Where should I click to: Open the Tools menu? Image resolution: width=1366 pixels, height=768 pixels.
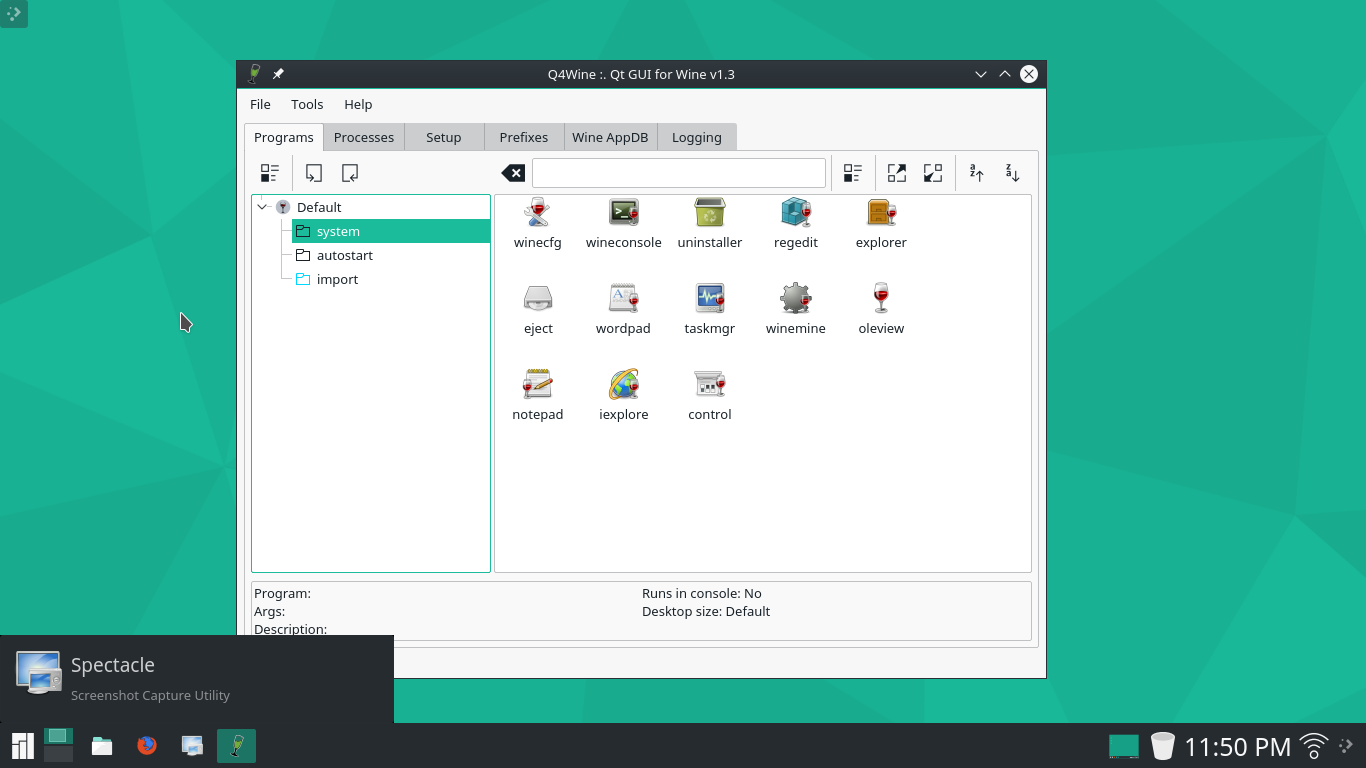pos(307,104)
